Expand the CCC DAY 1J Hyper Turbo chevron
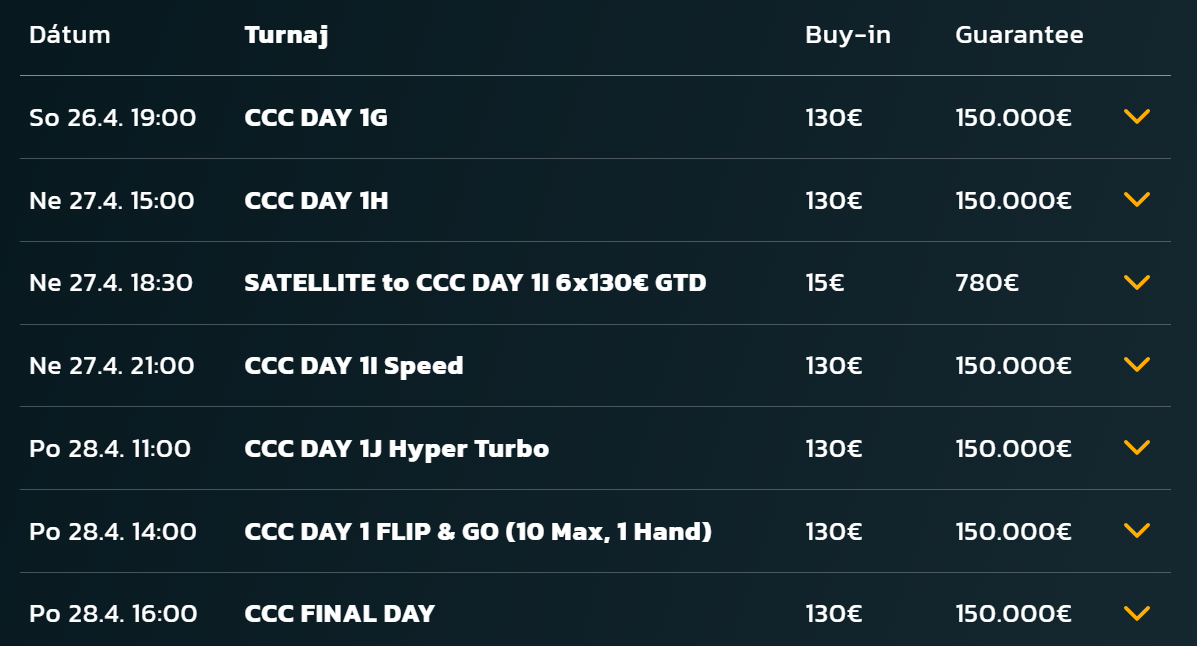1197x646 pixels. [x=1136, y=448]
